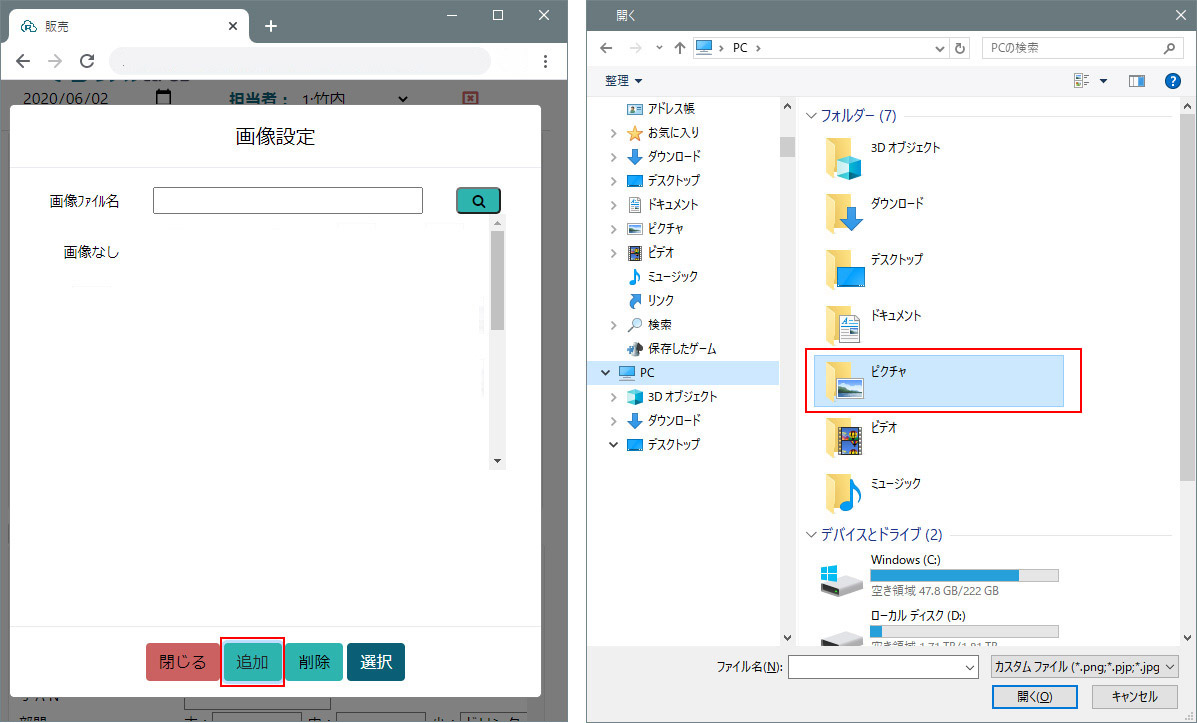Expand the お気に入り tree node

[613, 133]
